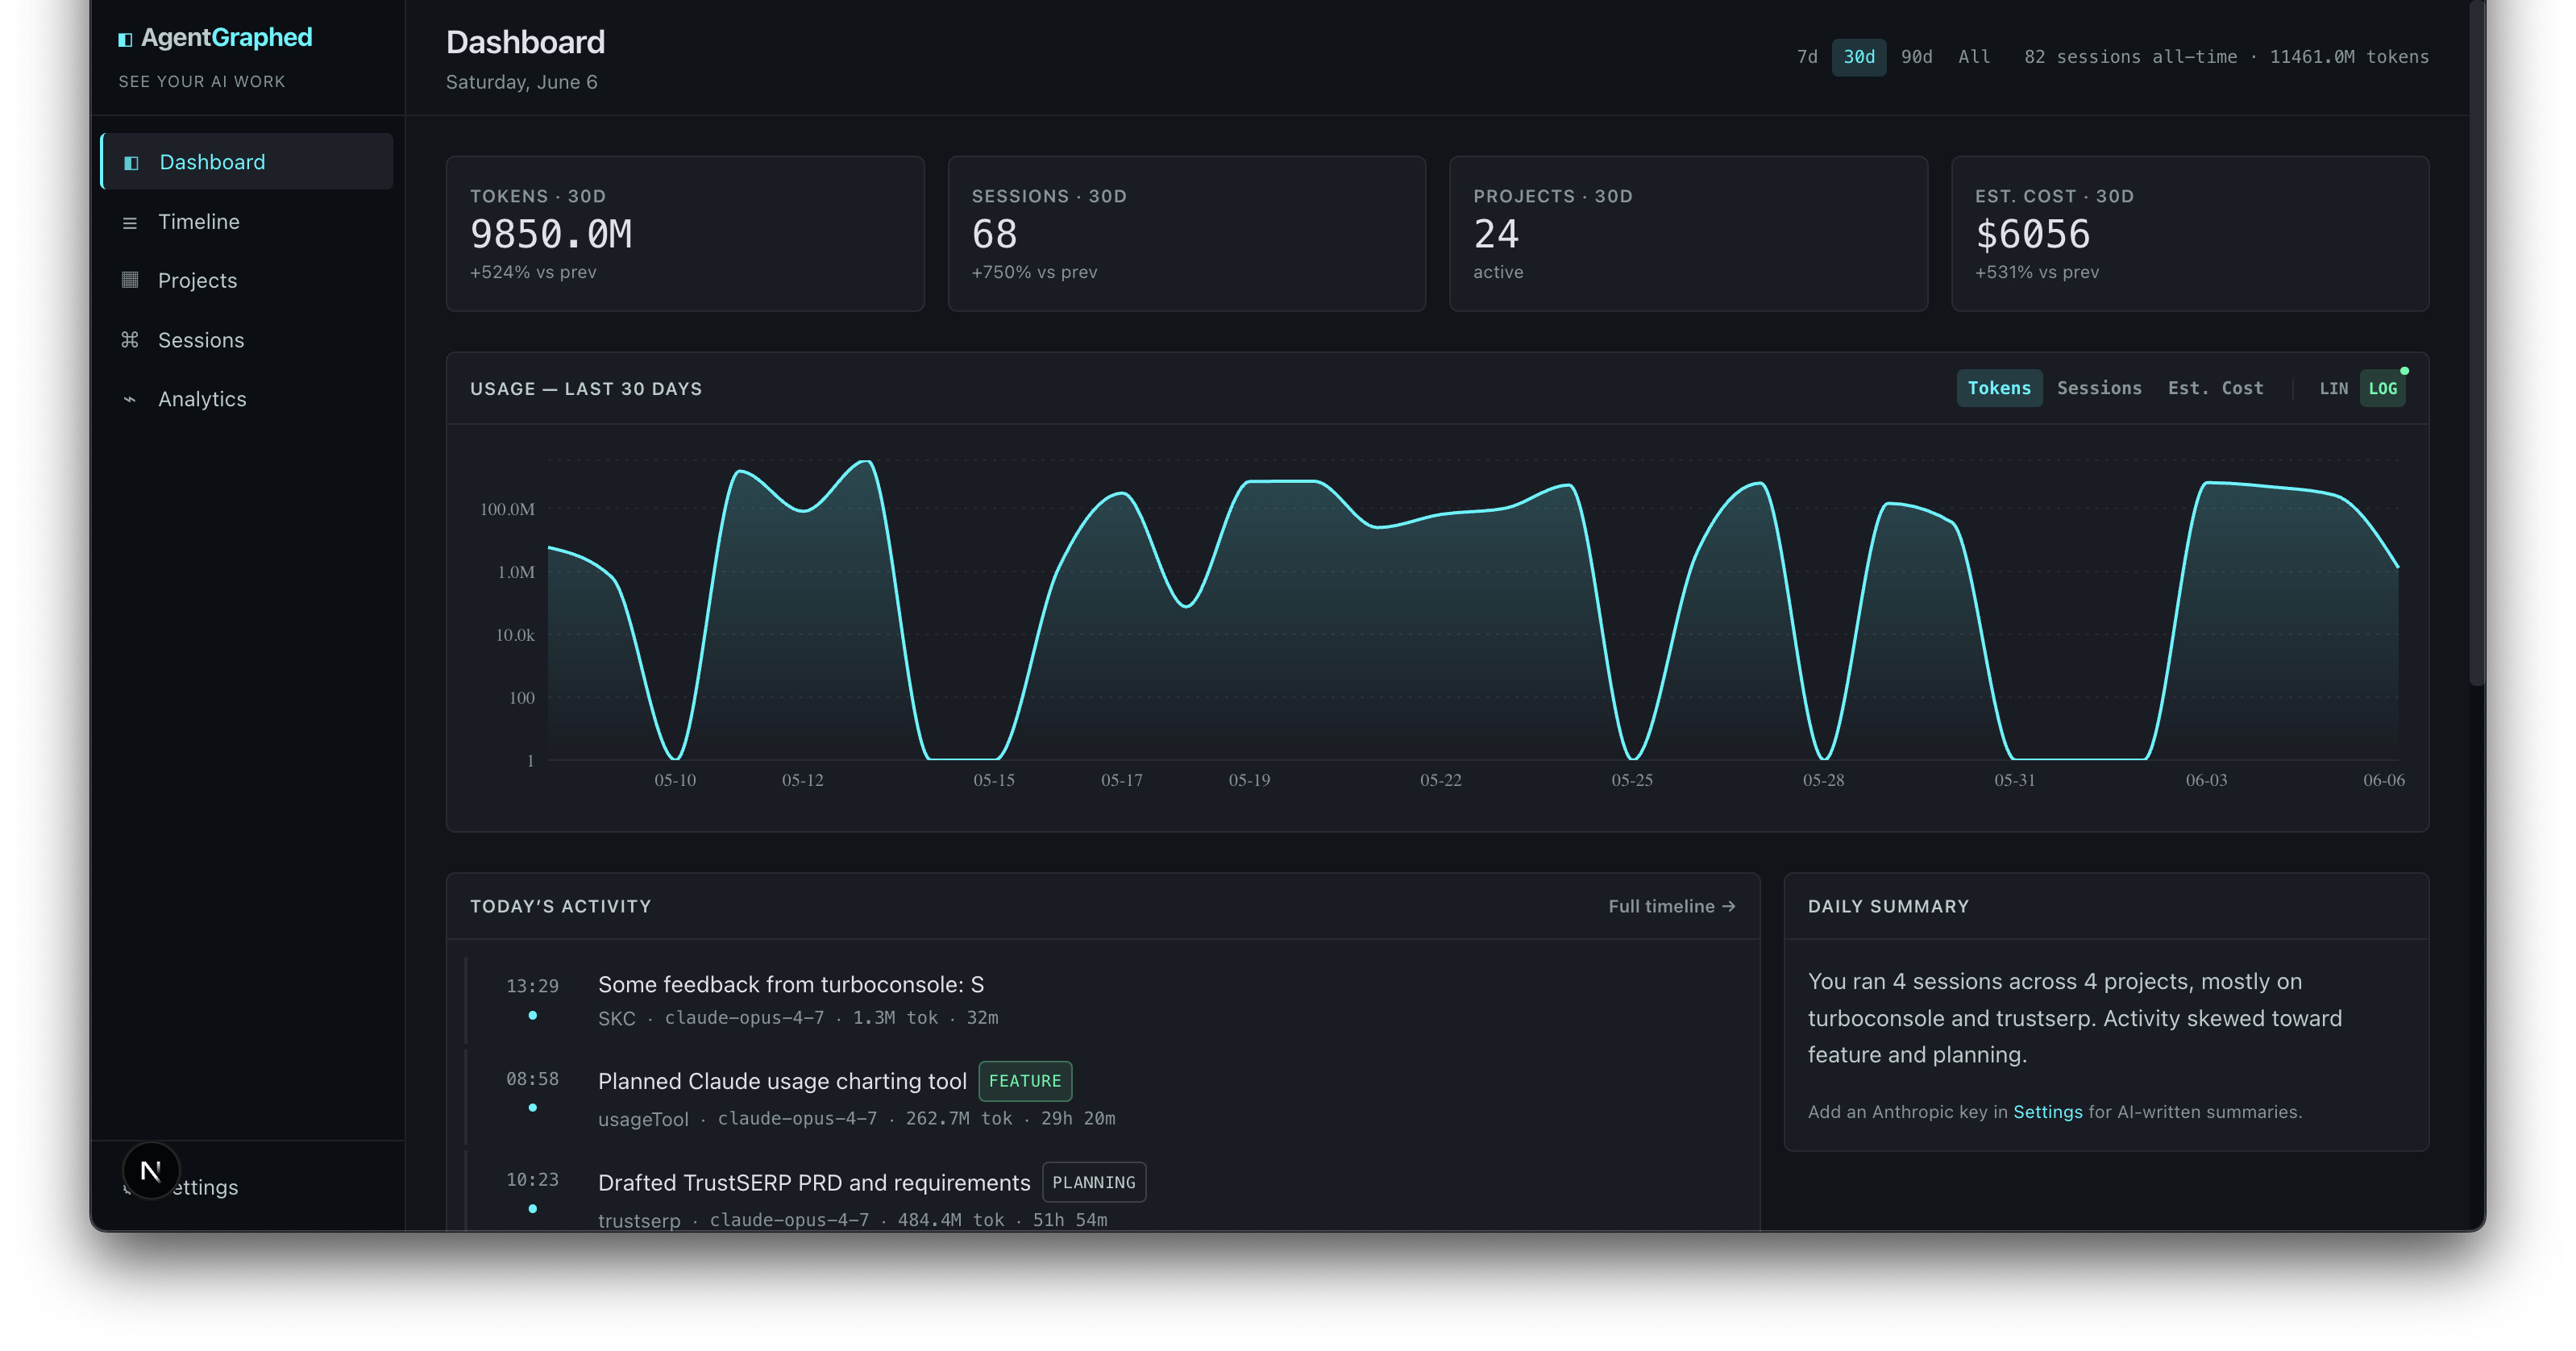This screenshot has height=1351, width=2576.
Task: Click the '100.0M' y-axis label
Action: (x=507, y=509)
